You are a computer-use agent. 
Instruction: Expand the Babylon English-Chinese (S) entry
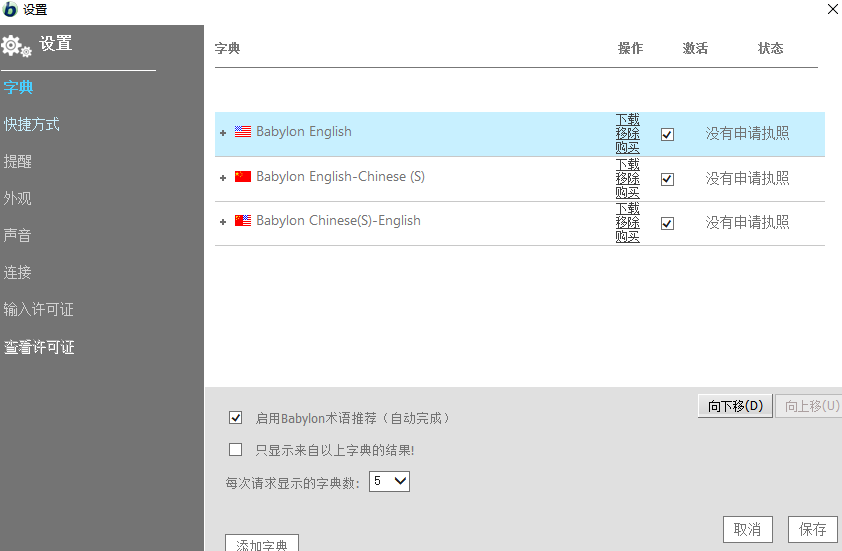[x=223, y=178]
